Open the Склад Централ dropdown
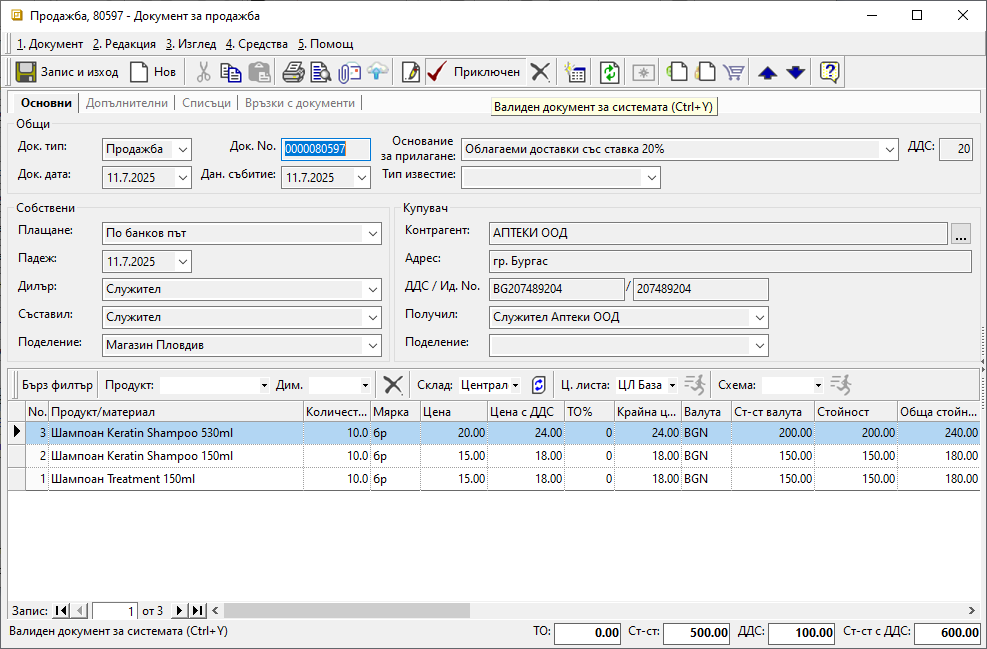This screenshot has width=987, height=649. 516,385
